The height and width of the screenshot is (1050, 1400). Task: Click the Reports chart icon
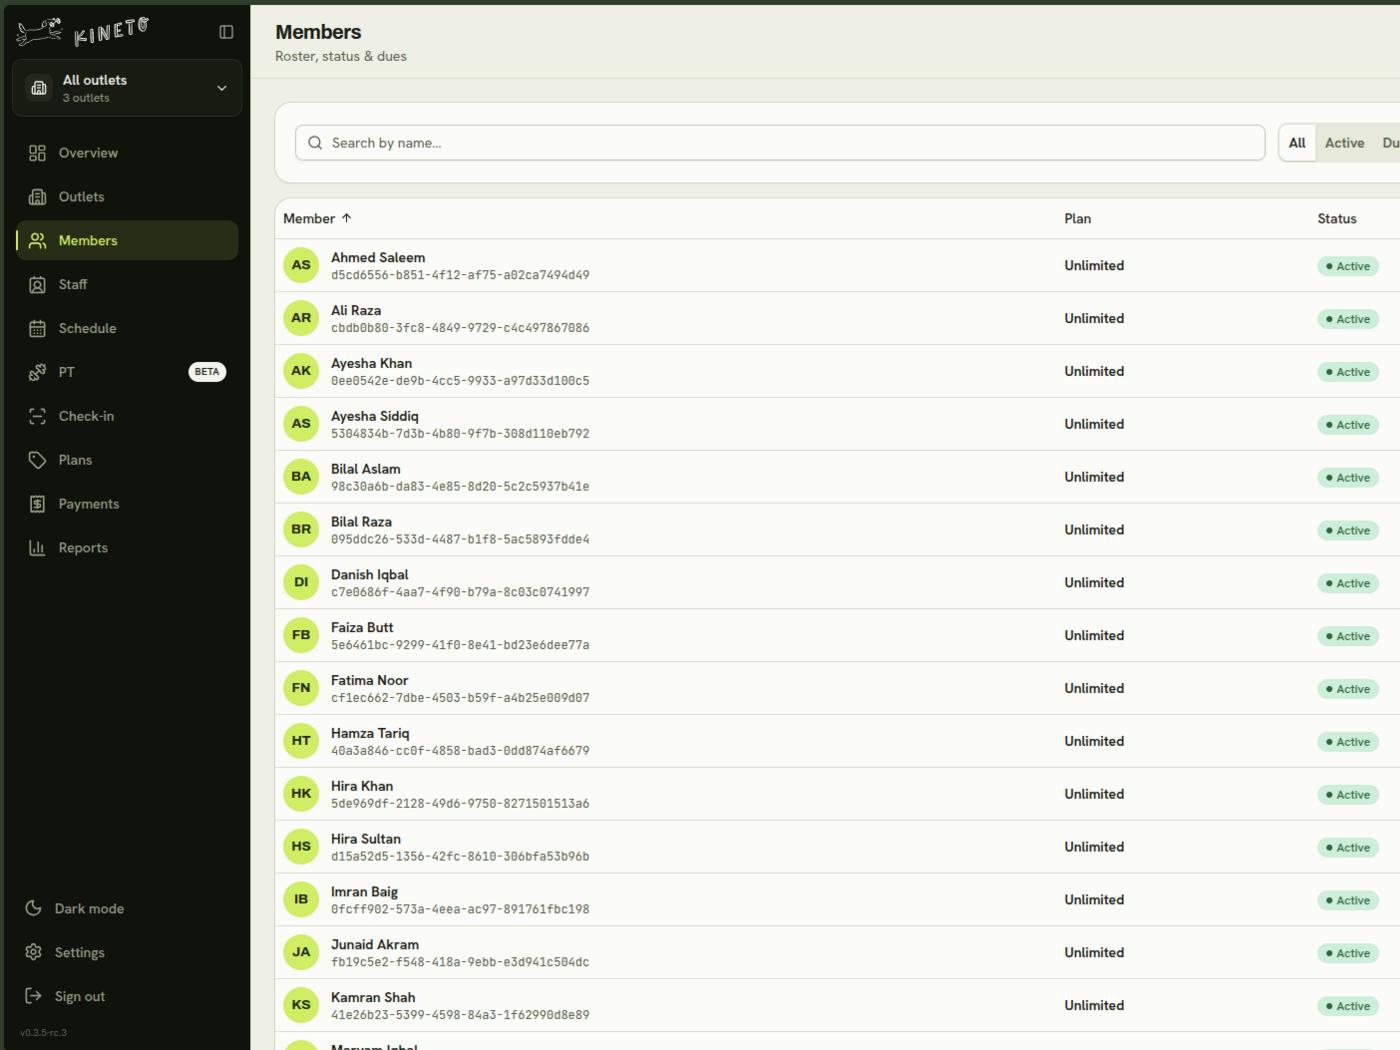pyautogui.click(x=37, y=548)
